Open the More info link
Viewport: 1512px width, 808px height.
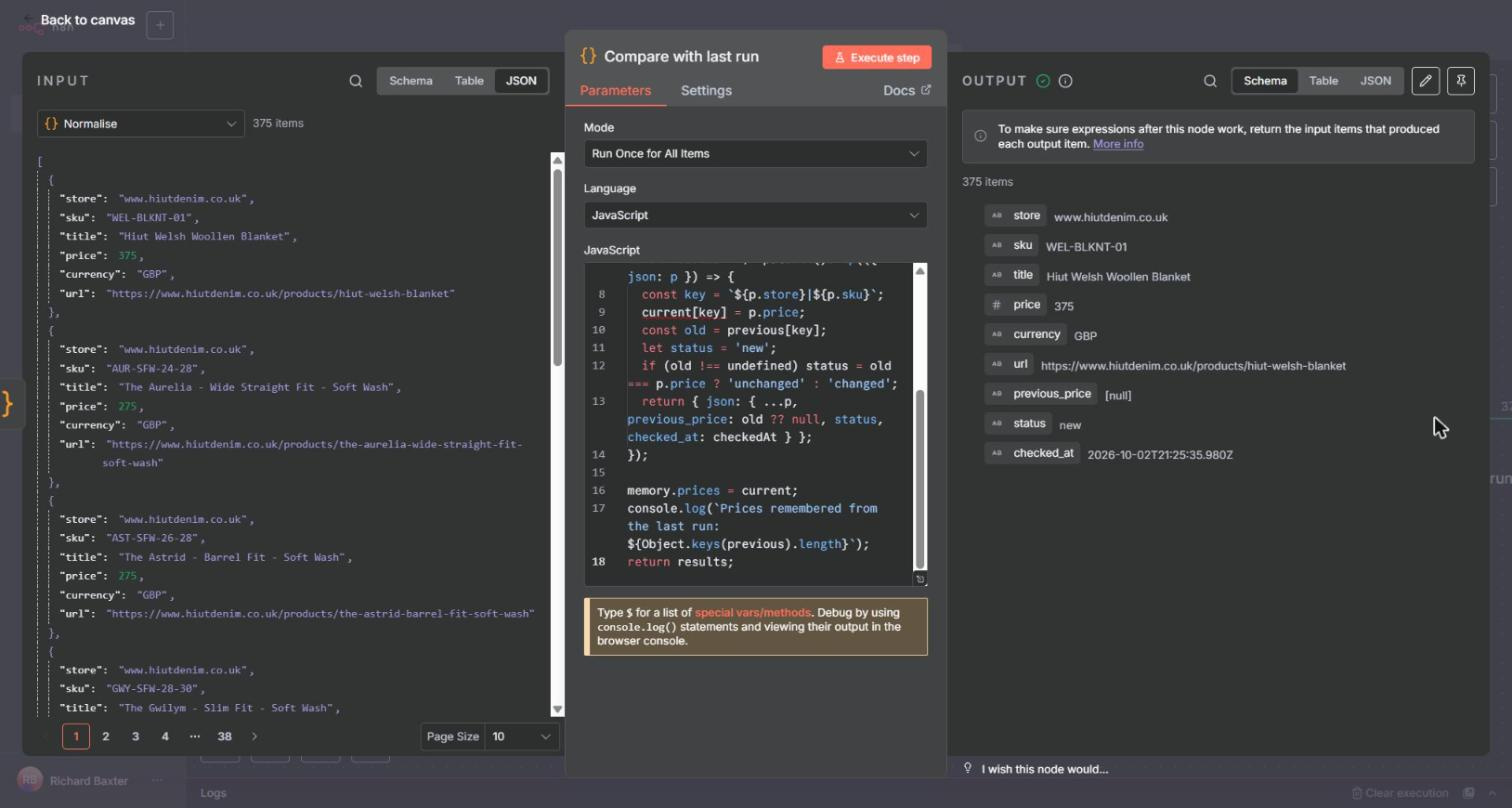click(x=1118, y=144)
